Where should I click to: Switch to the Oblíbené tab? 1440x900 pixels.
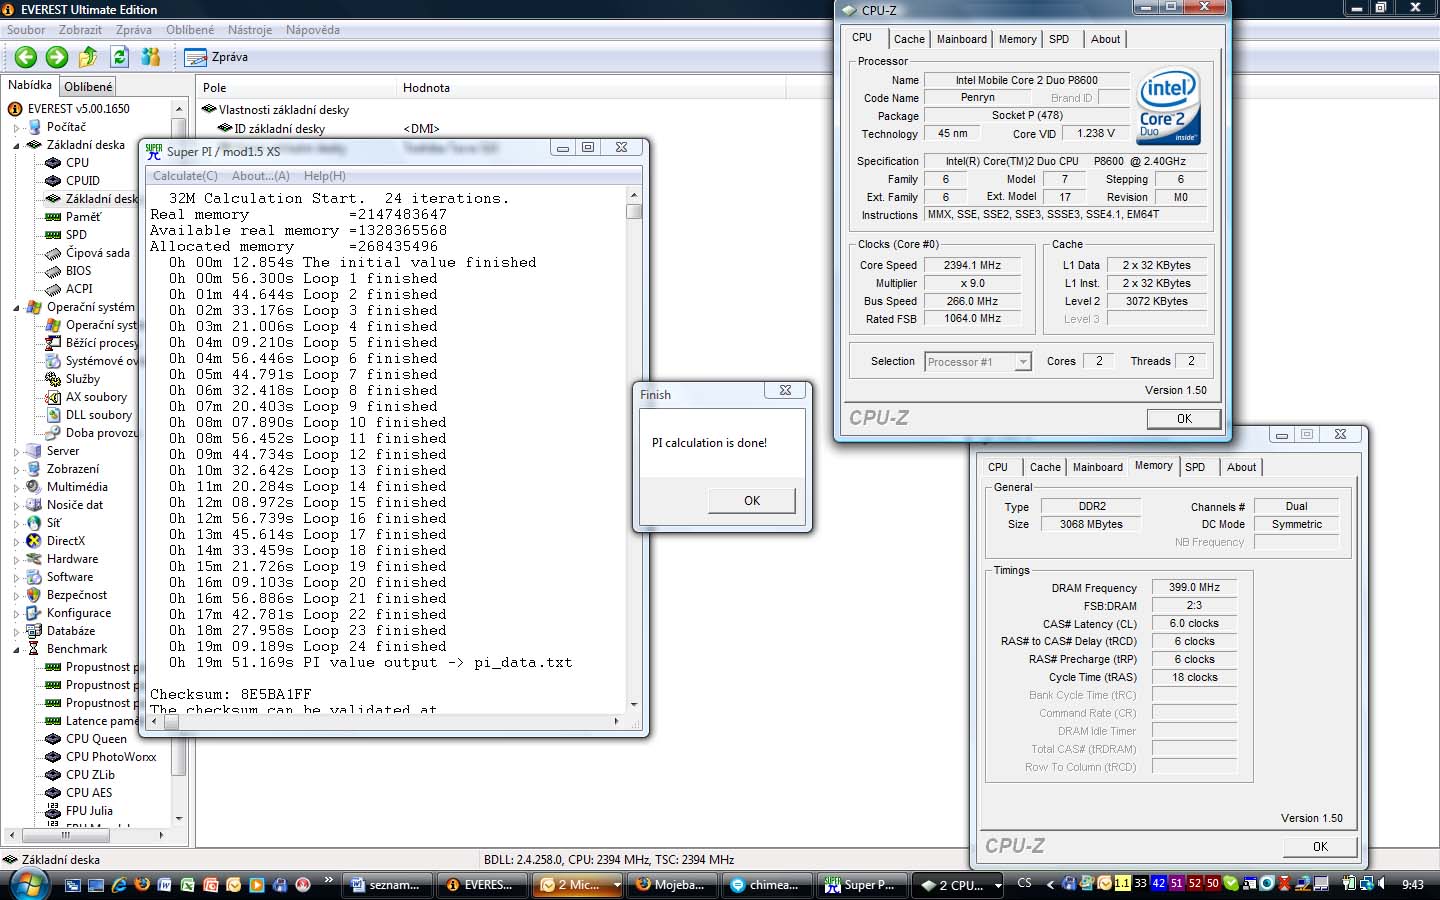tap(89, 87)
